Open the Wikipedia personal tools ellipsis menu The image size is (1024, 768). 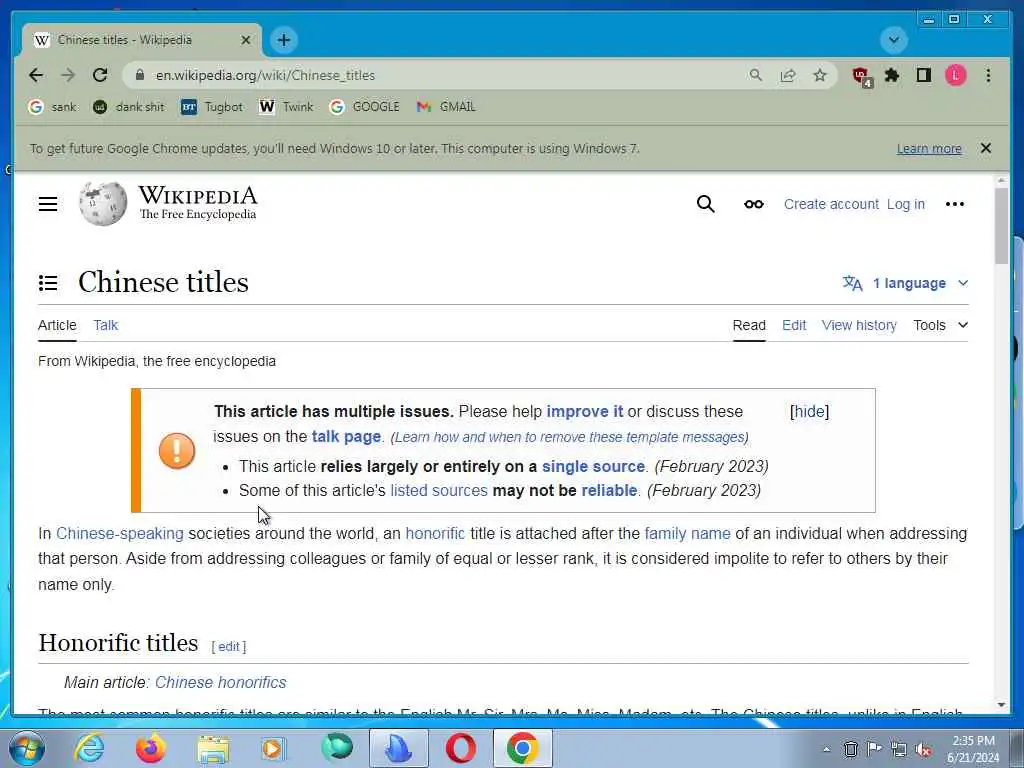point(955,204)
